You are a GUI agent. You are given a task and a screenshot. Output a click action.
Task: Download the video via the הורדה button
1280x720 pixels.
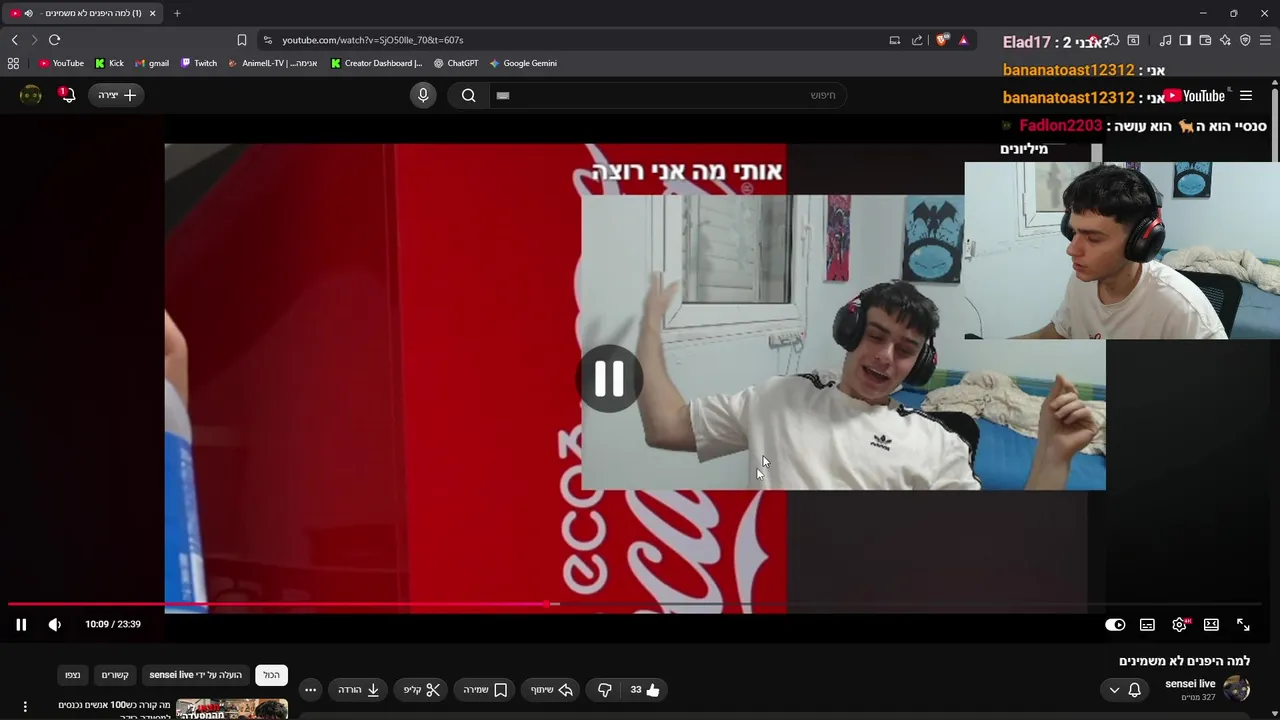tap(358, 690)
